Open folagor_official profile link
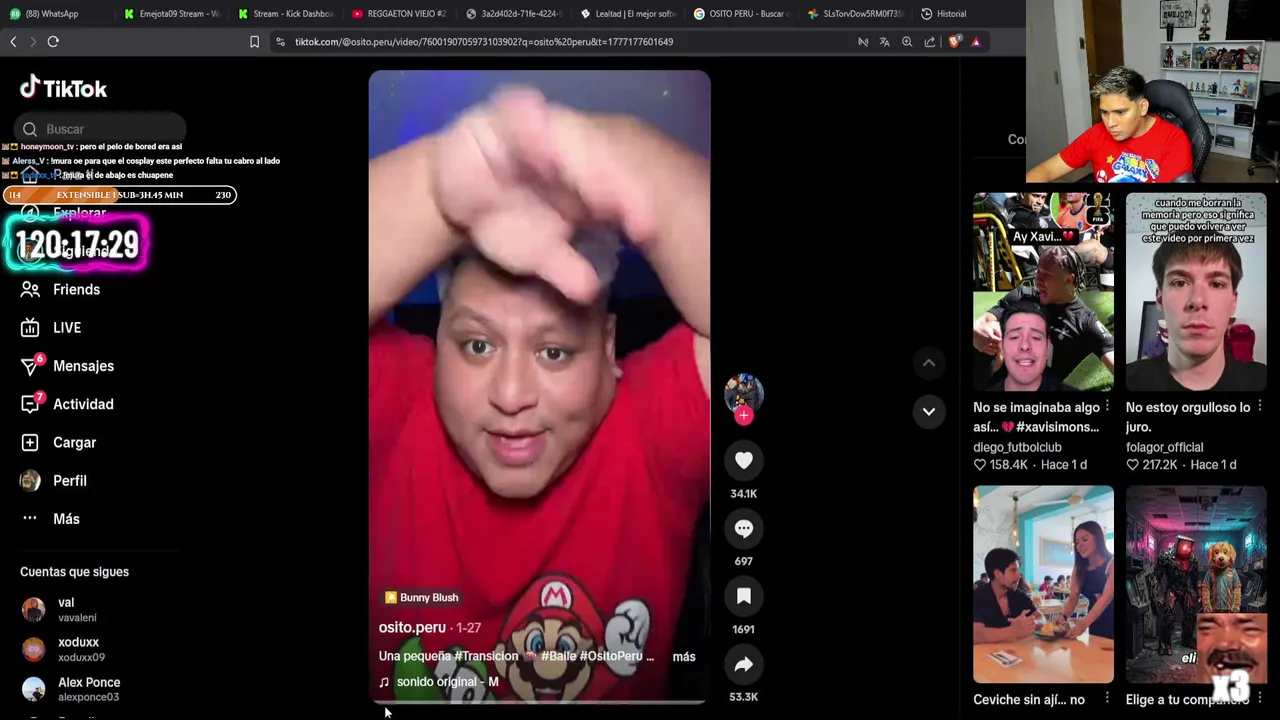Screen dimensions: 1280x720 (1164, 447)
